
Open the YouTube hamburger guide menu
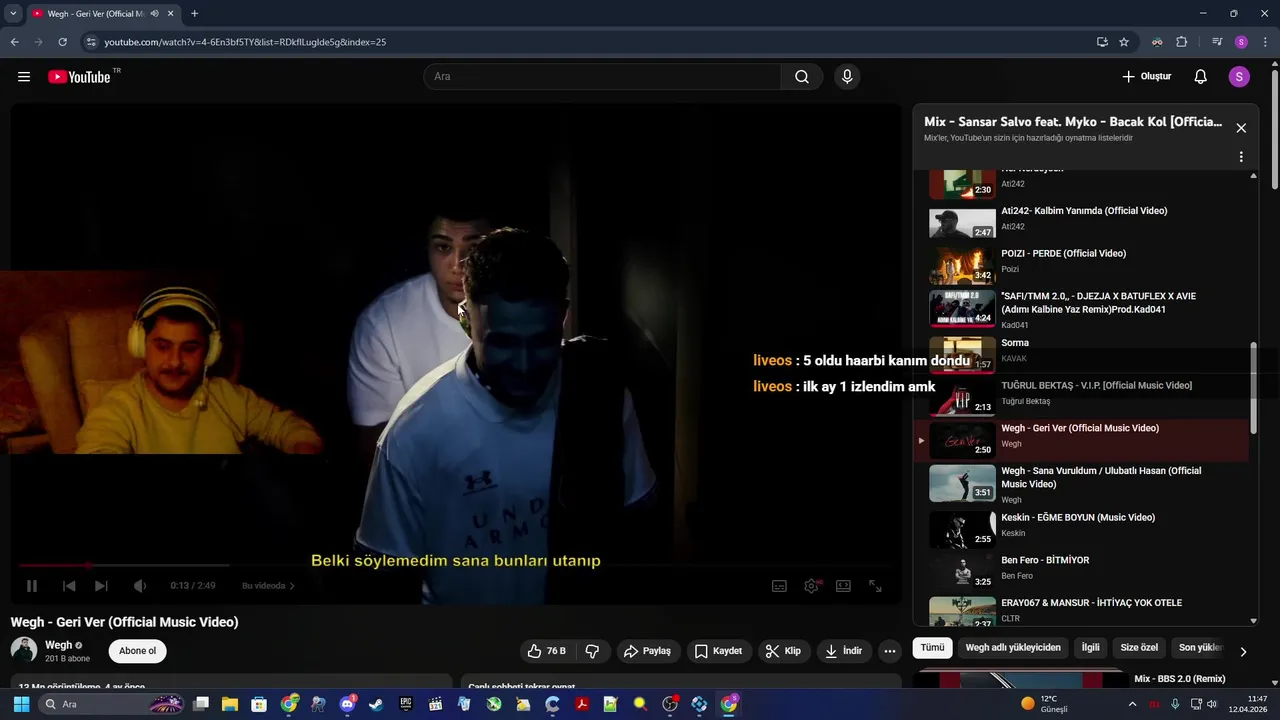coord(24,77)
